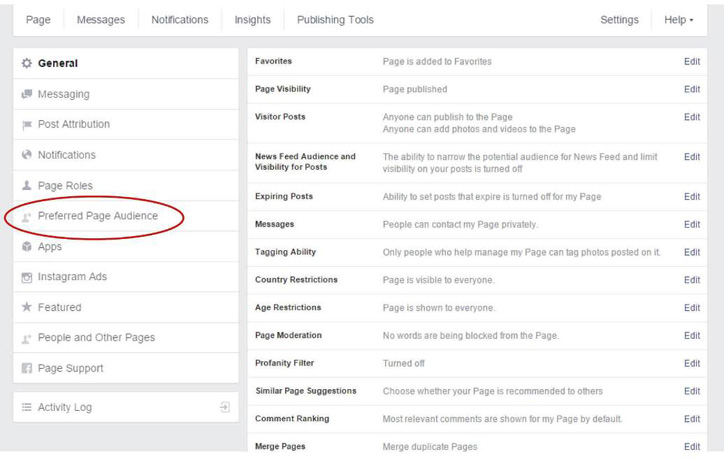Click the Activity Log exit arrow icon
Viewport: 724px width, 459px height.
tap(225, 407)
